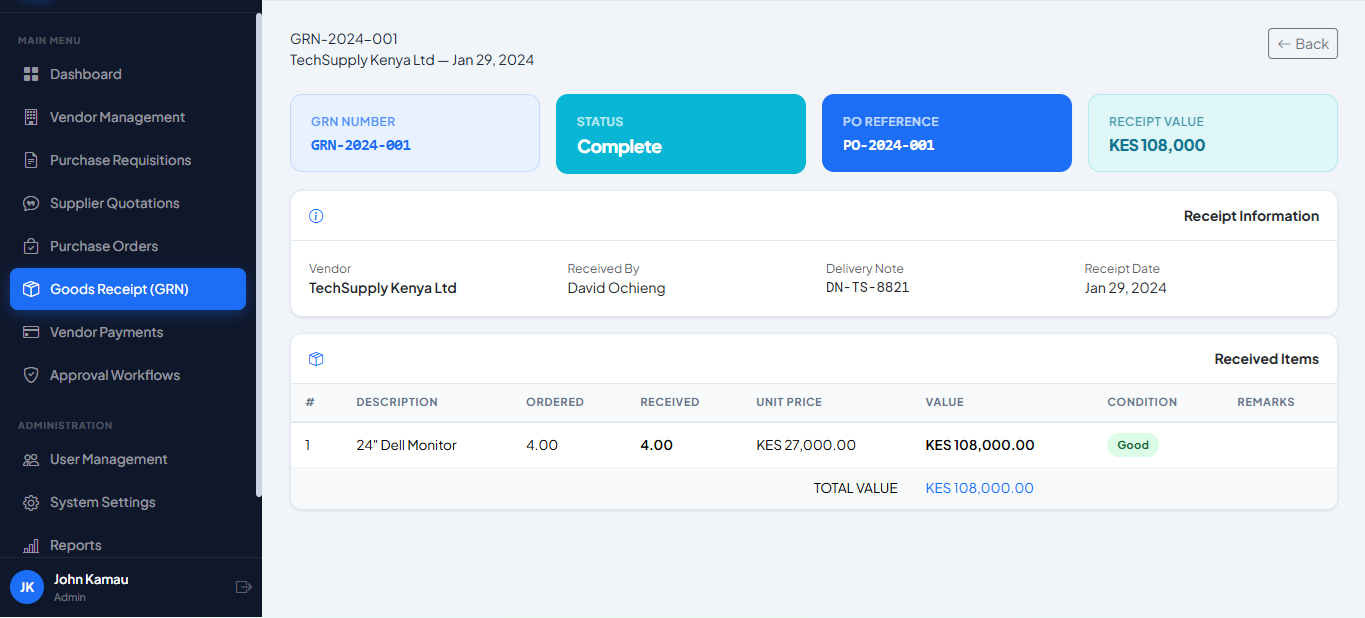The width and height of the screenshot is (1365, 618).
Task: Click the Received Items box icon
Action: click(x=316, y=359)
